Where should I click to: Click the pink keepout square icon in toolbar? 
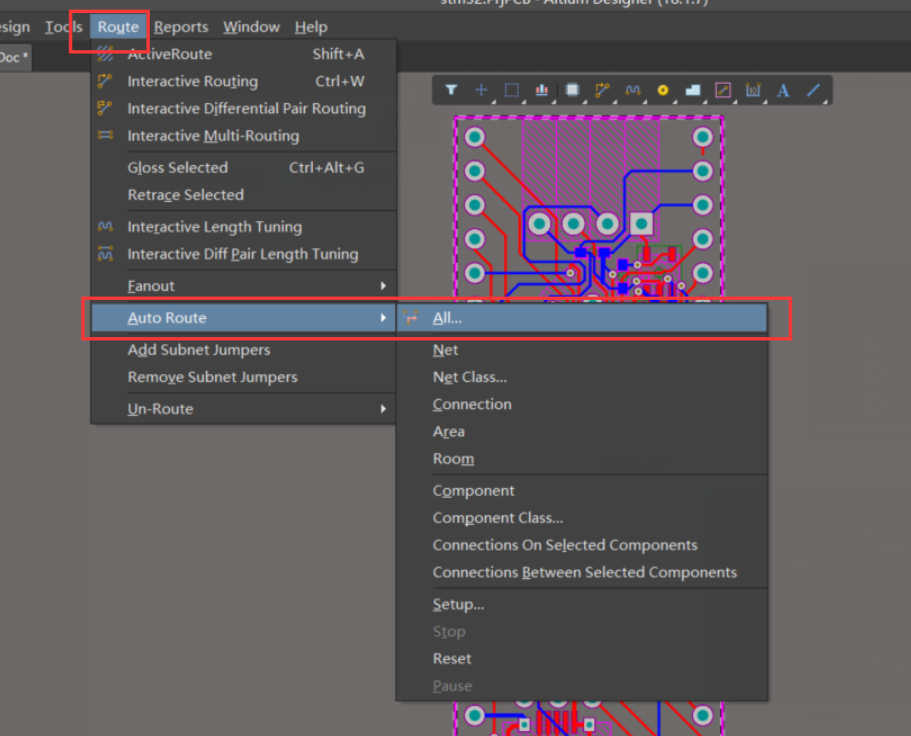click(x=723, y=90)
